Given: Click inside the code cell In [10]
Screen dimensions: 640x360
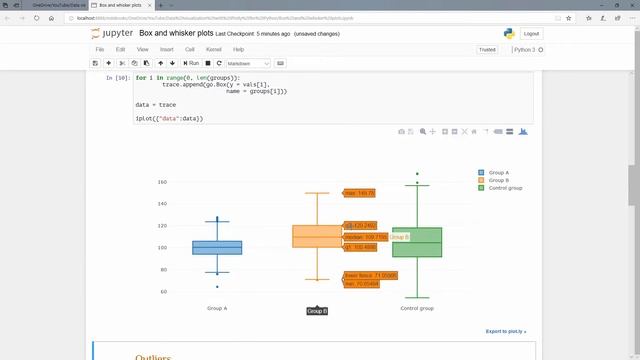Looking at the screenshot, I should click(x=333, y=98).
